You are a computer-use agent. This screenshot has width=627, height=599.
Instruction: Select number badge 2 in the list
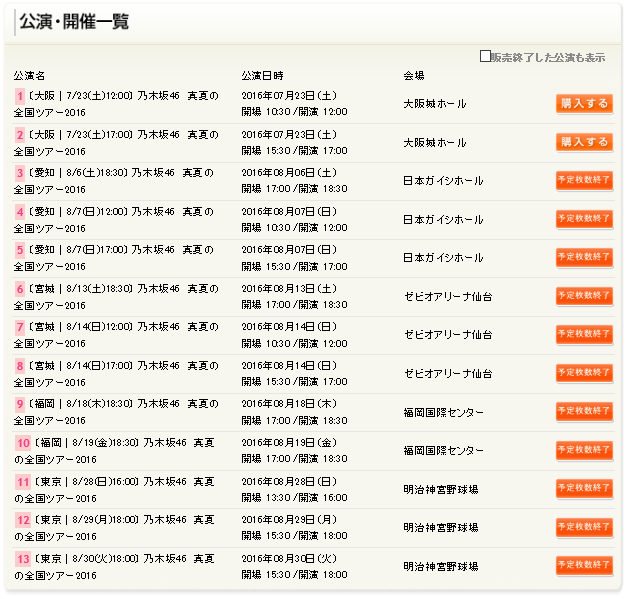(20, 135)
